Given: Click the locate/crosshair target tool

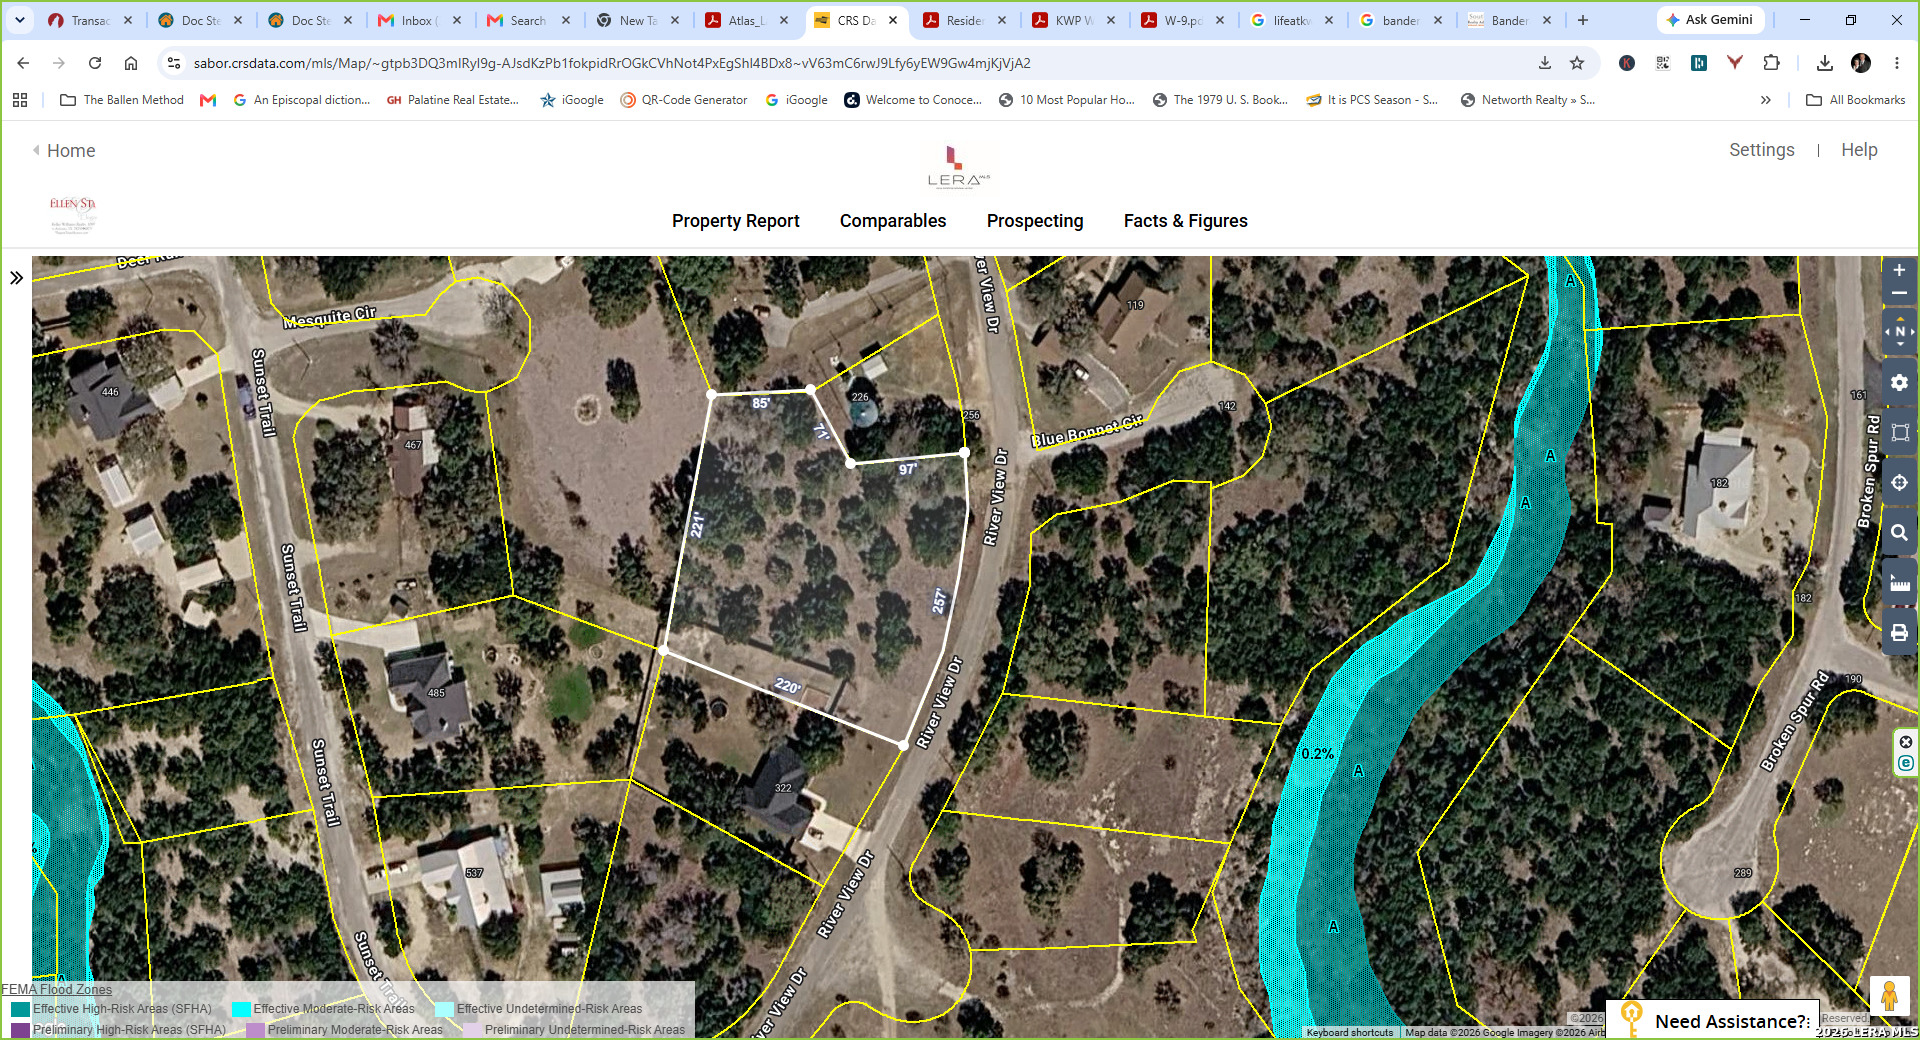Looking at the screenshot, I should 1899,482.
